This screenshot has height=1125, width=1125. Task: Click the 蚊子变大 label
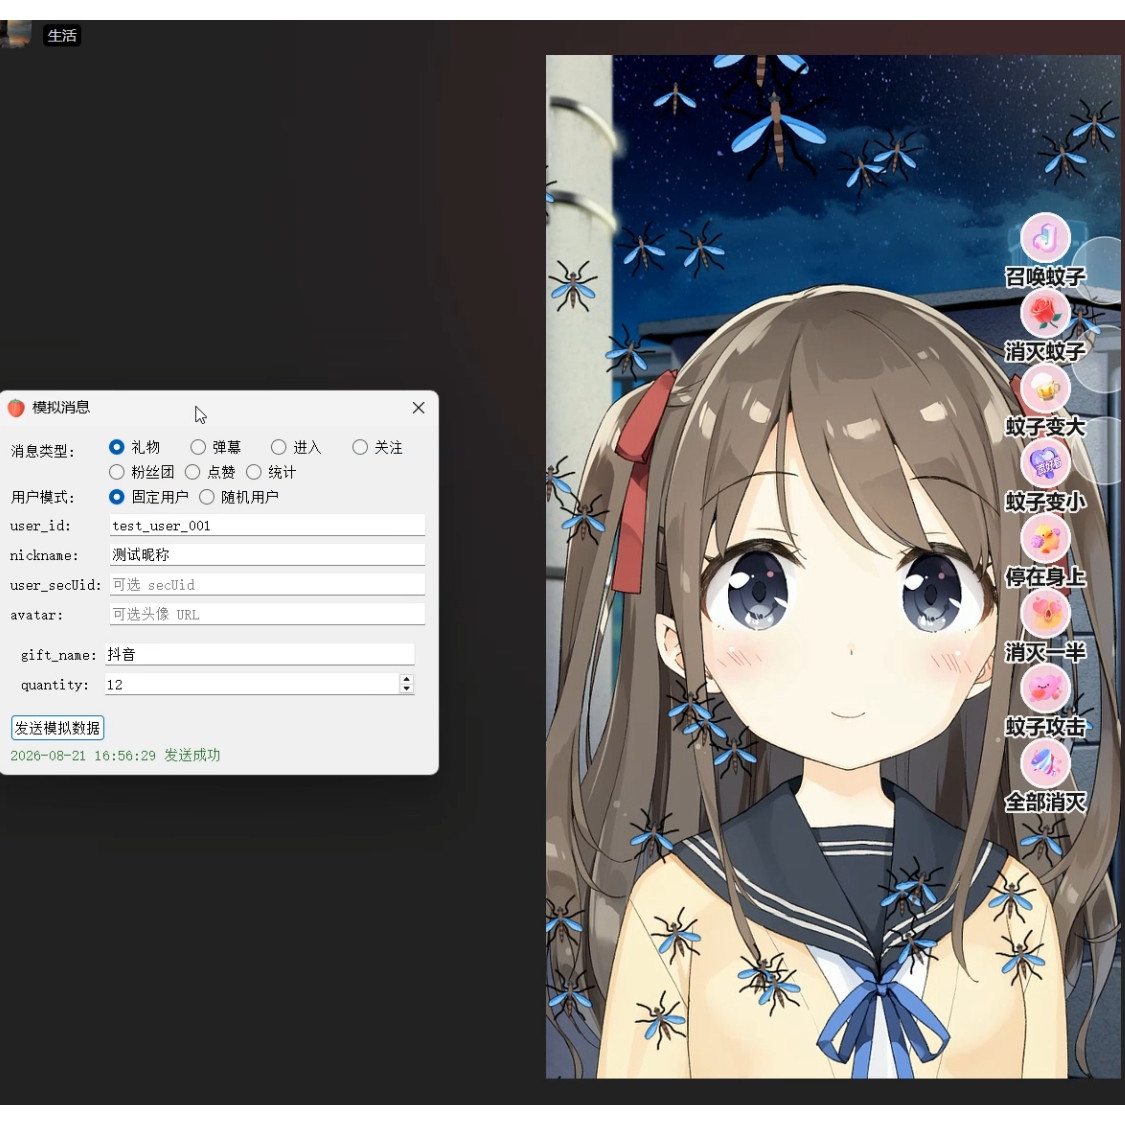[x=1045, y=426]
